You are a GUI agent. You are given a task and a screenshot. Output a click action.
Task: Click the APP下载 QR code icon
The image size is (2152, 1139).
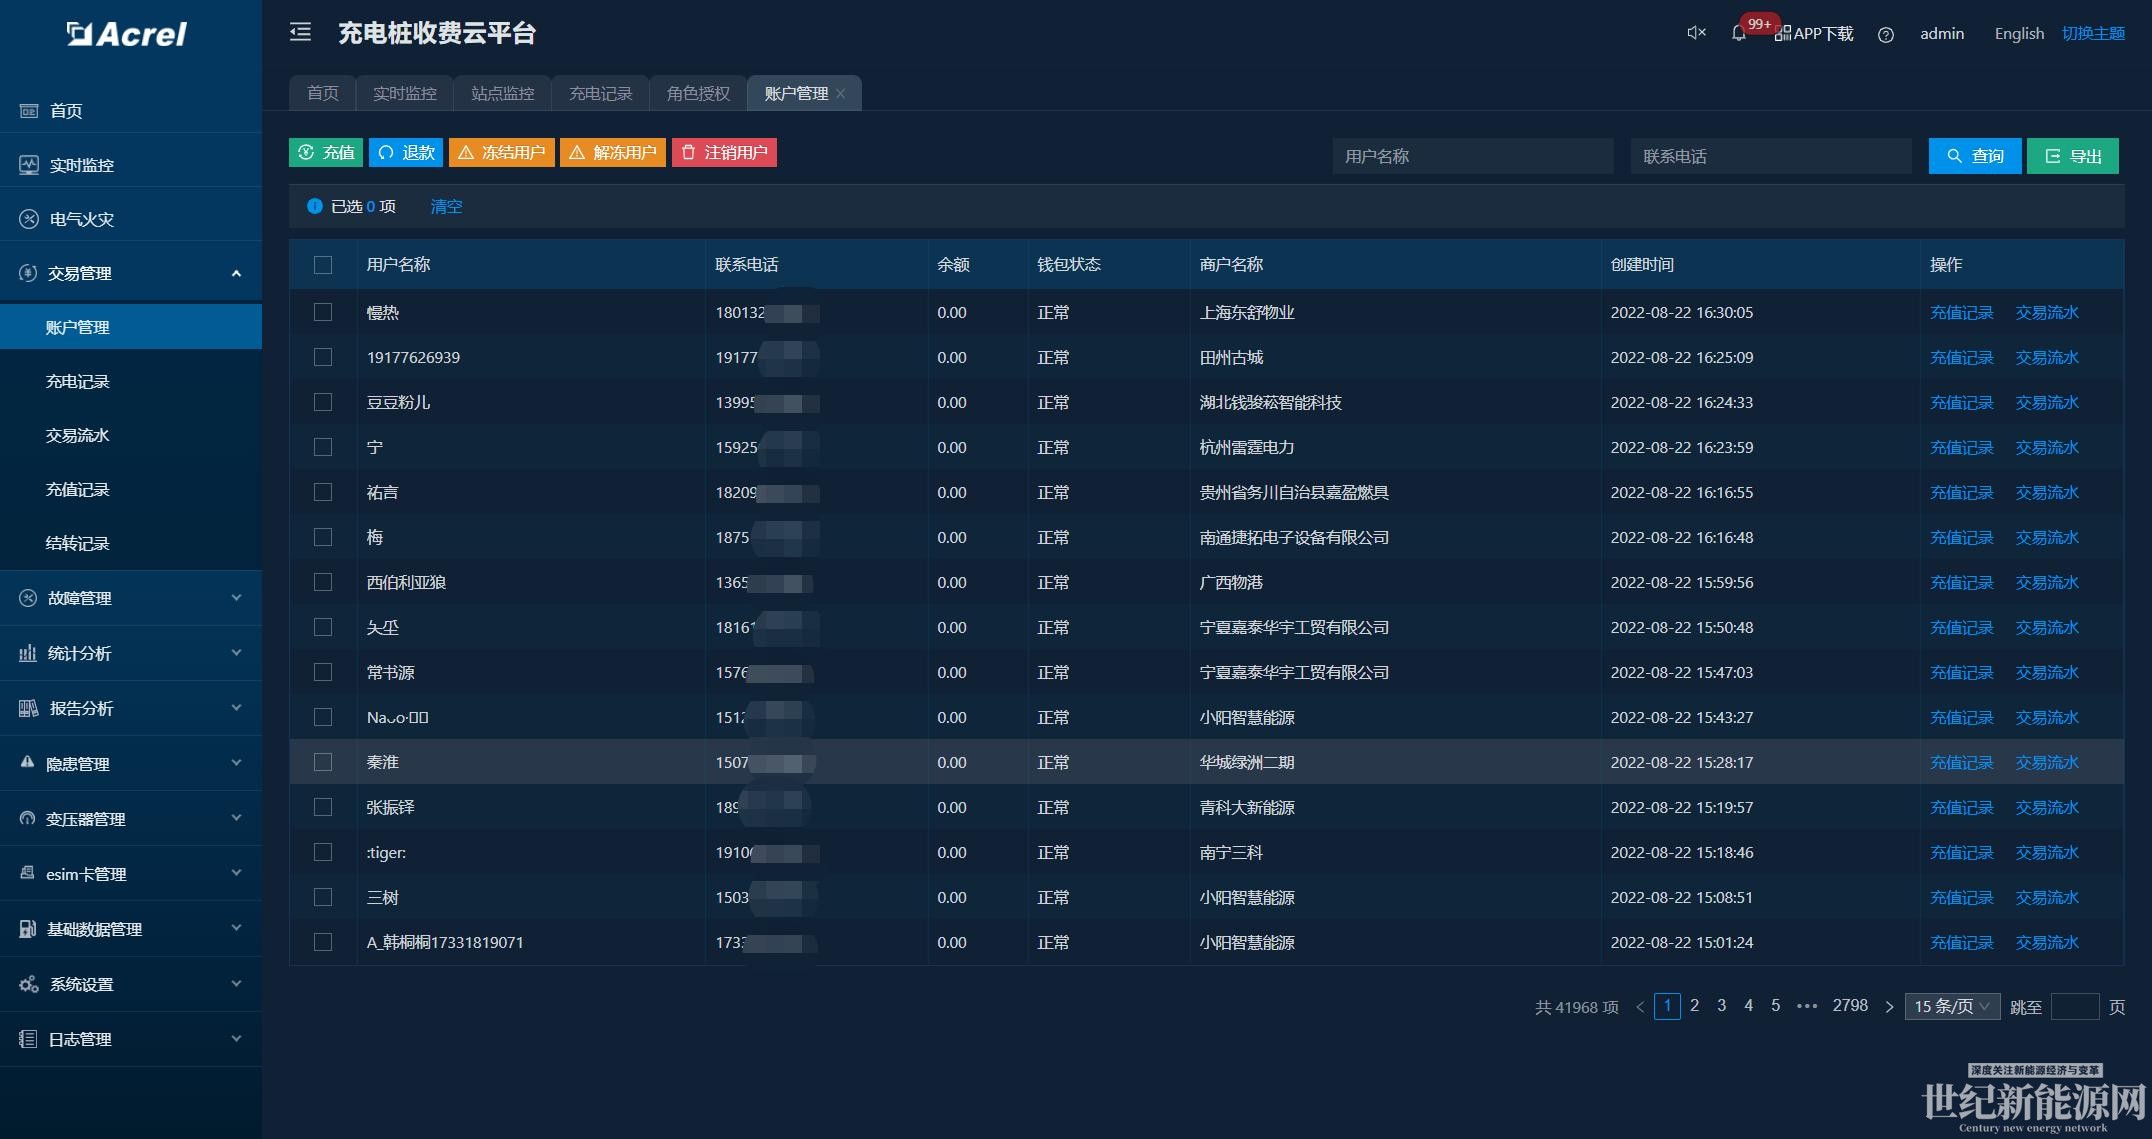[1782, 34]
